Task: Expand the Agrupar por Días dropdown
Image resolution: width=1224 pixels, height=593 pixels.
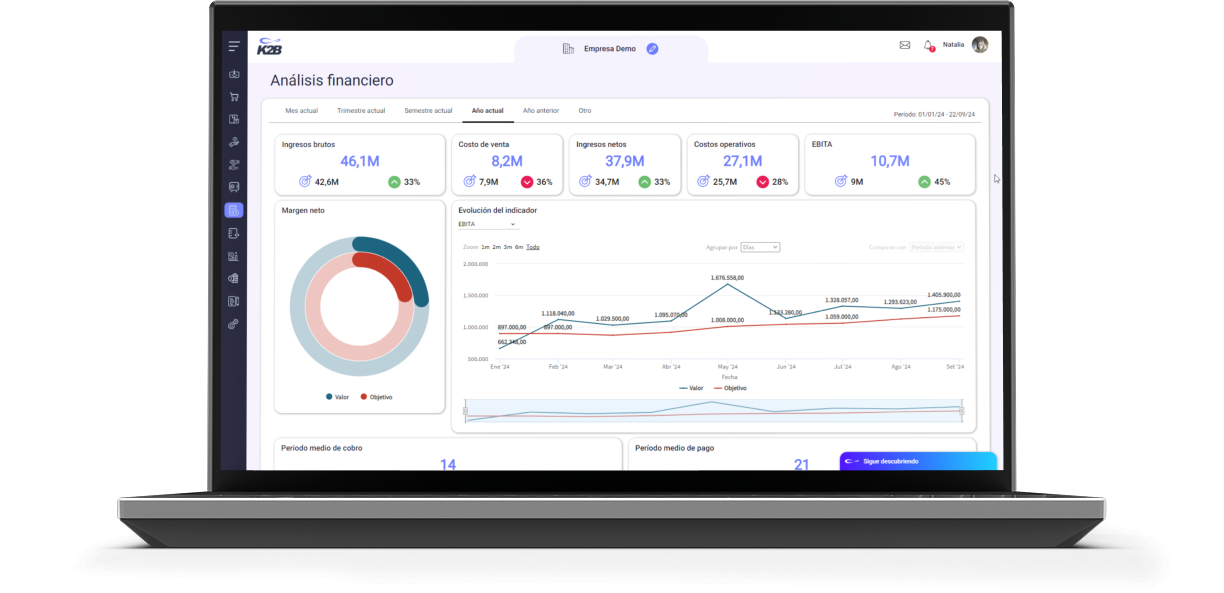Action: pos(760,247)
